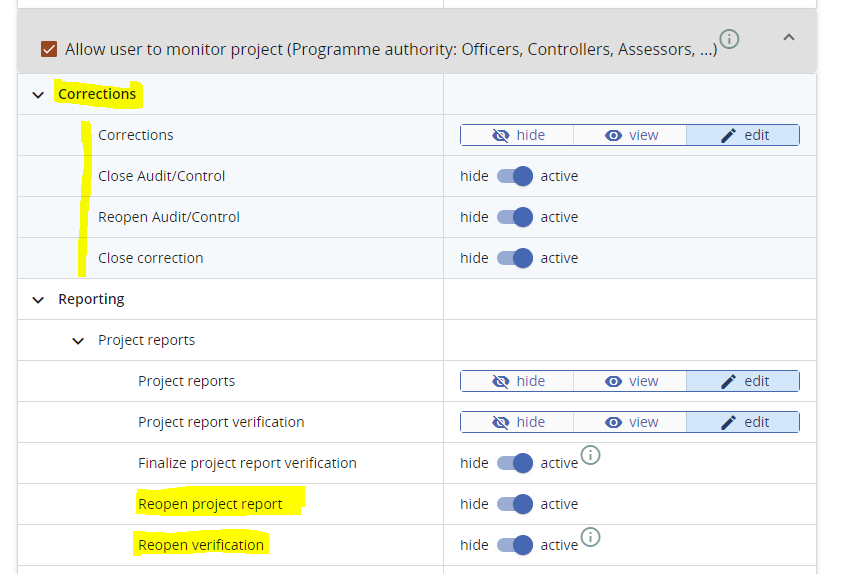The width and height of the screenshot is (848, 574).
Task: Toggle the Reopen project report switch
Action: pos(515,504)
